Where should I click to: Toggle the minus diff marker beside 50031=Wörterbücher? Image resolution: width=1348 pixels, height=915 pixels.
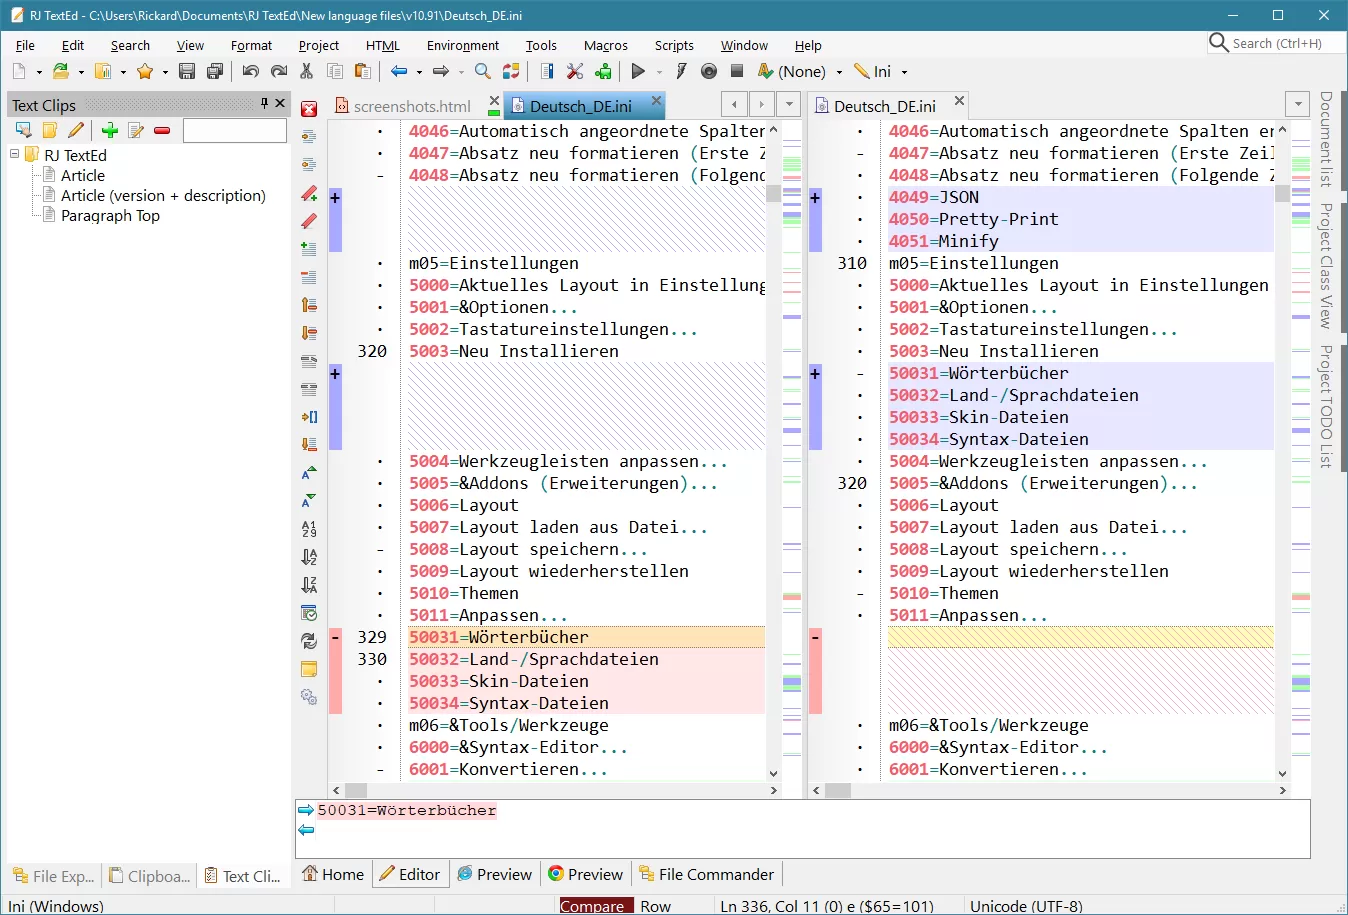(335, 637)
